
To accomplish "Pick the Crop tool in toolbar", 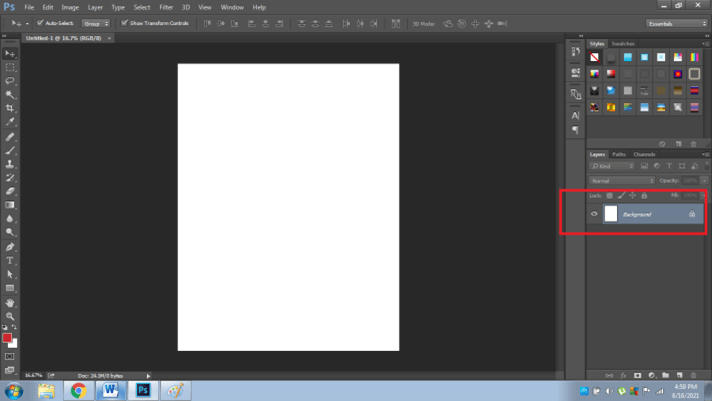I will click(x=11, y=108).
